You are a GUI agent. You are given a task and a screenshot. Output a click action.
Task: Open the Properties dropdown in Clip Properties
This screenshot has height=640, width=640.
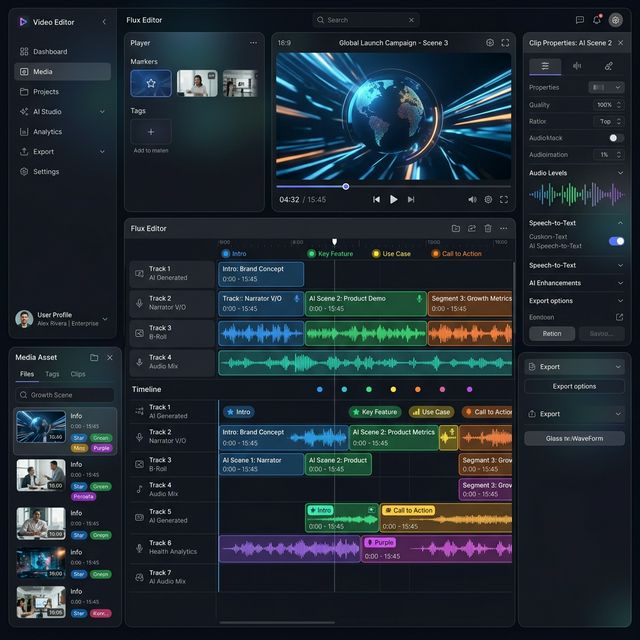click(606, 88)
